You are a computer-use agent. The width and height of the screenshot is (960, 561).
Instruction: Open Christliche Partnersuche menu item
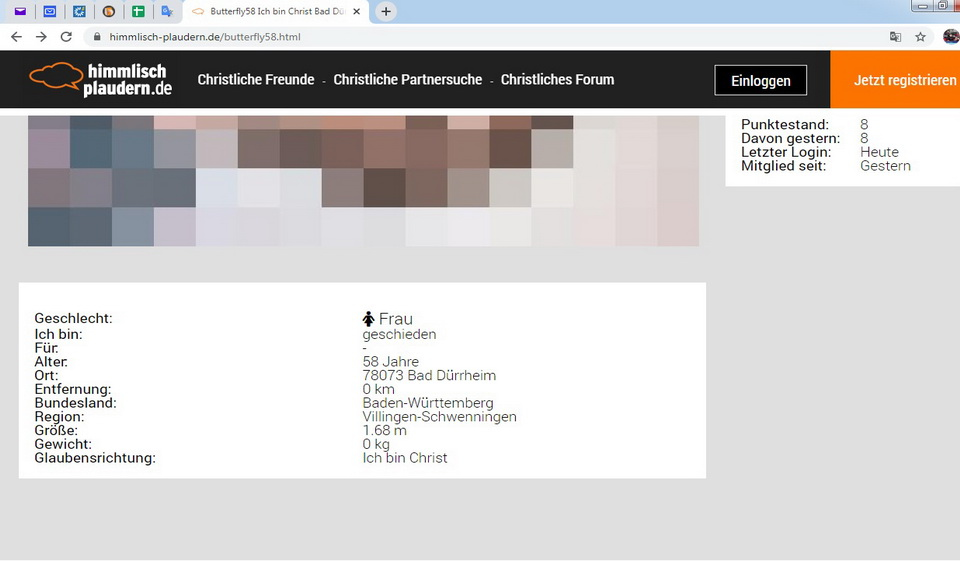click(407, 80)
